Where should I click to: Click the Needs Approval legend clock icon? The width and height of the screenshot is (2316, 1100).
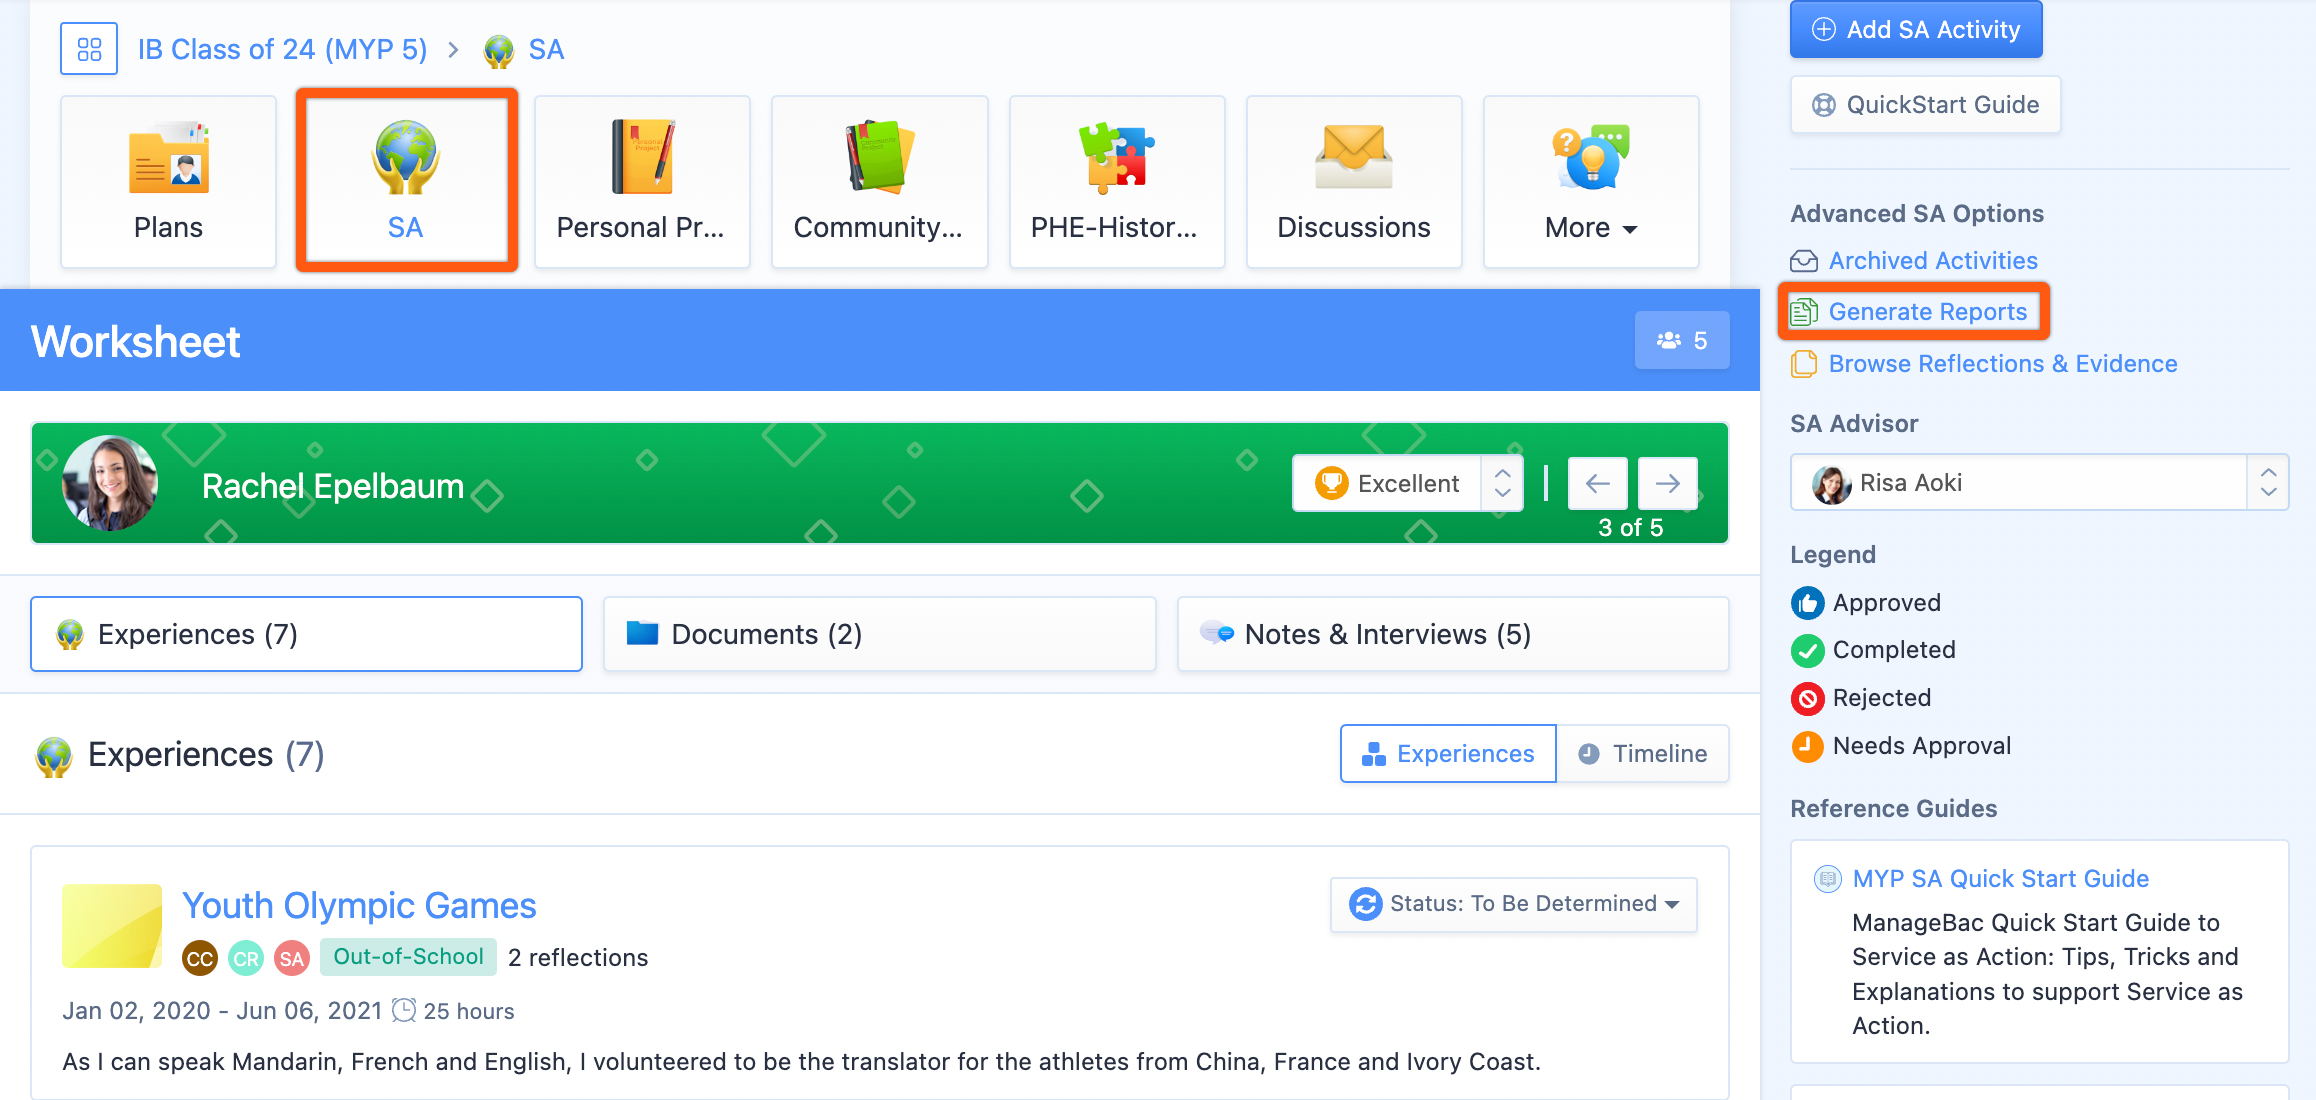[x=1807, y=746]
